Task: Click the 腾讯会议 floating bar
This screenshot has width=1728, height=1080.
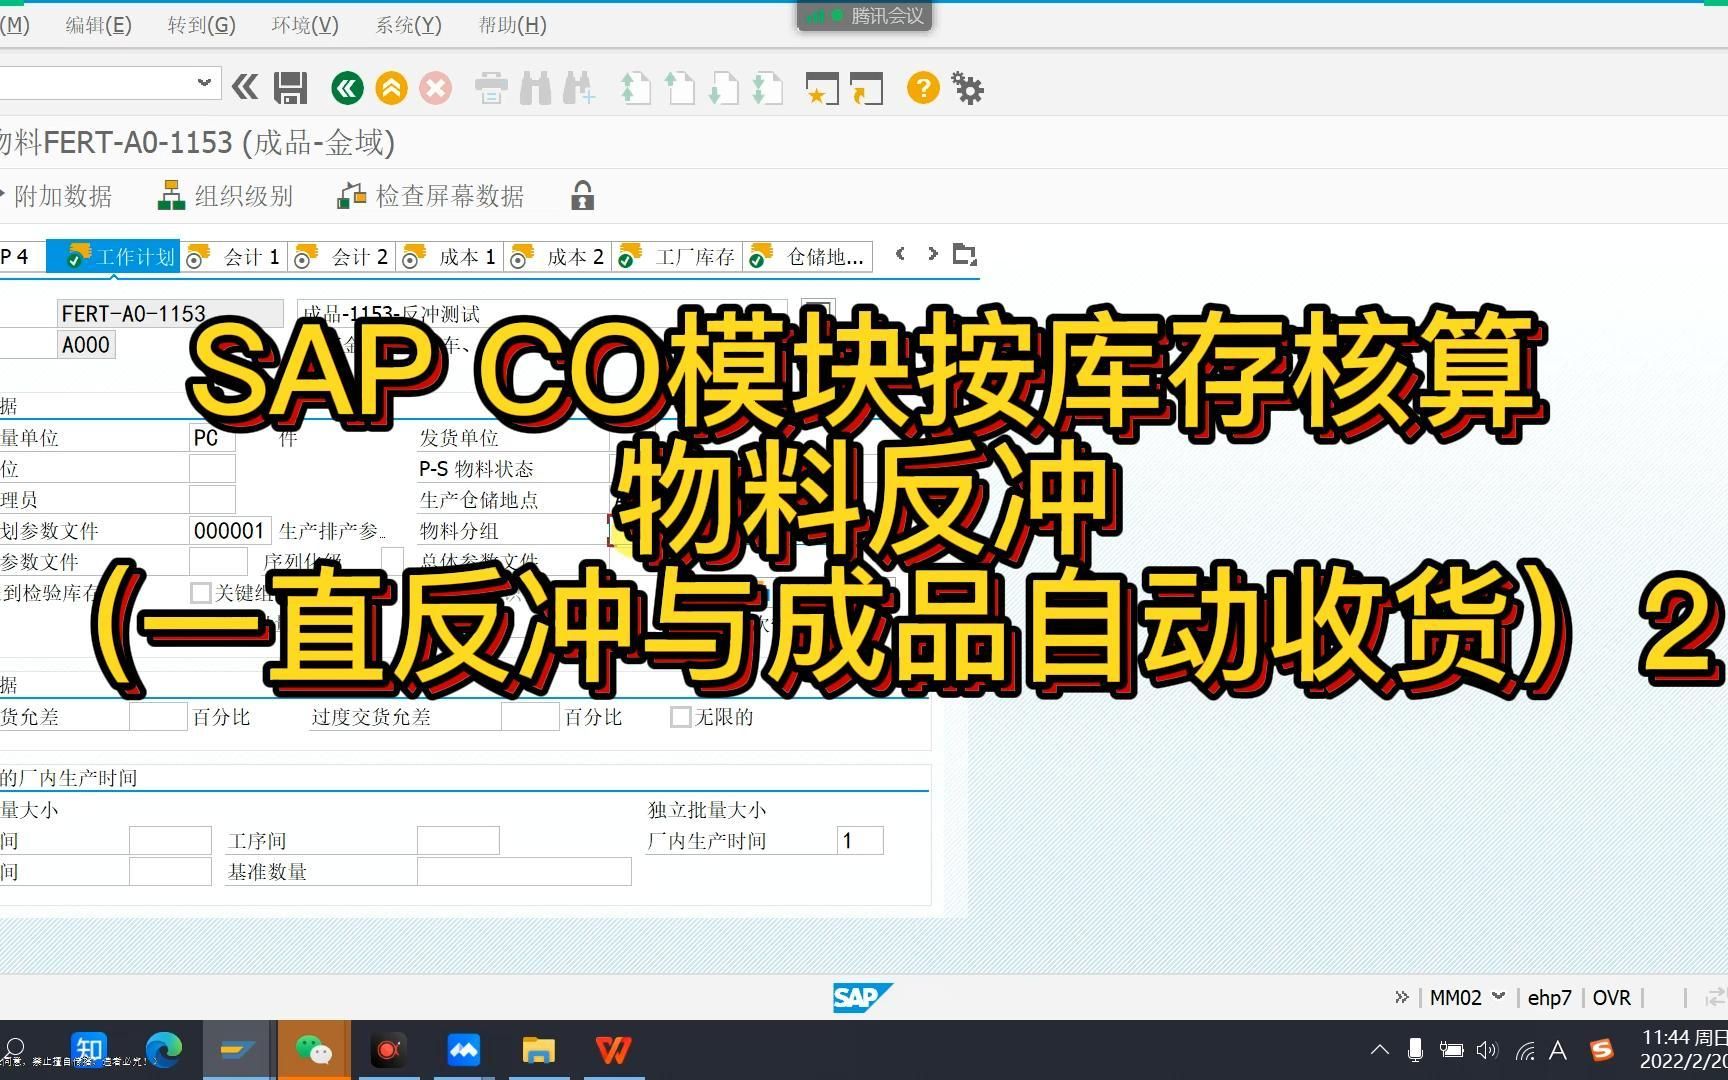Action: coord(864,16)
